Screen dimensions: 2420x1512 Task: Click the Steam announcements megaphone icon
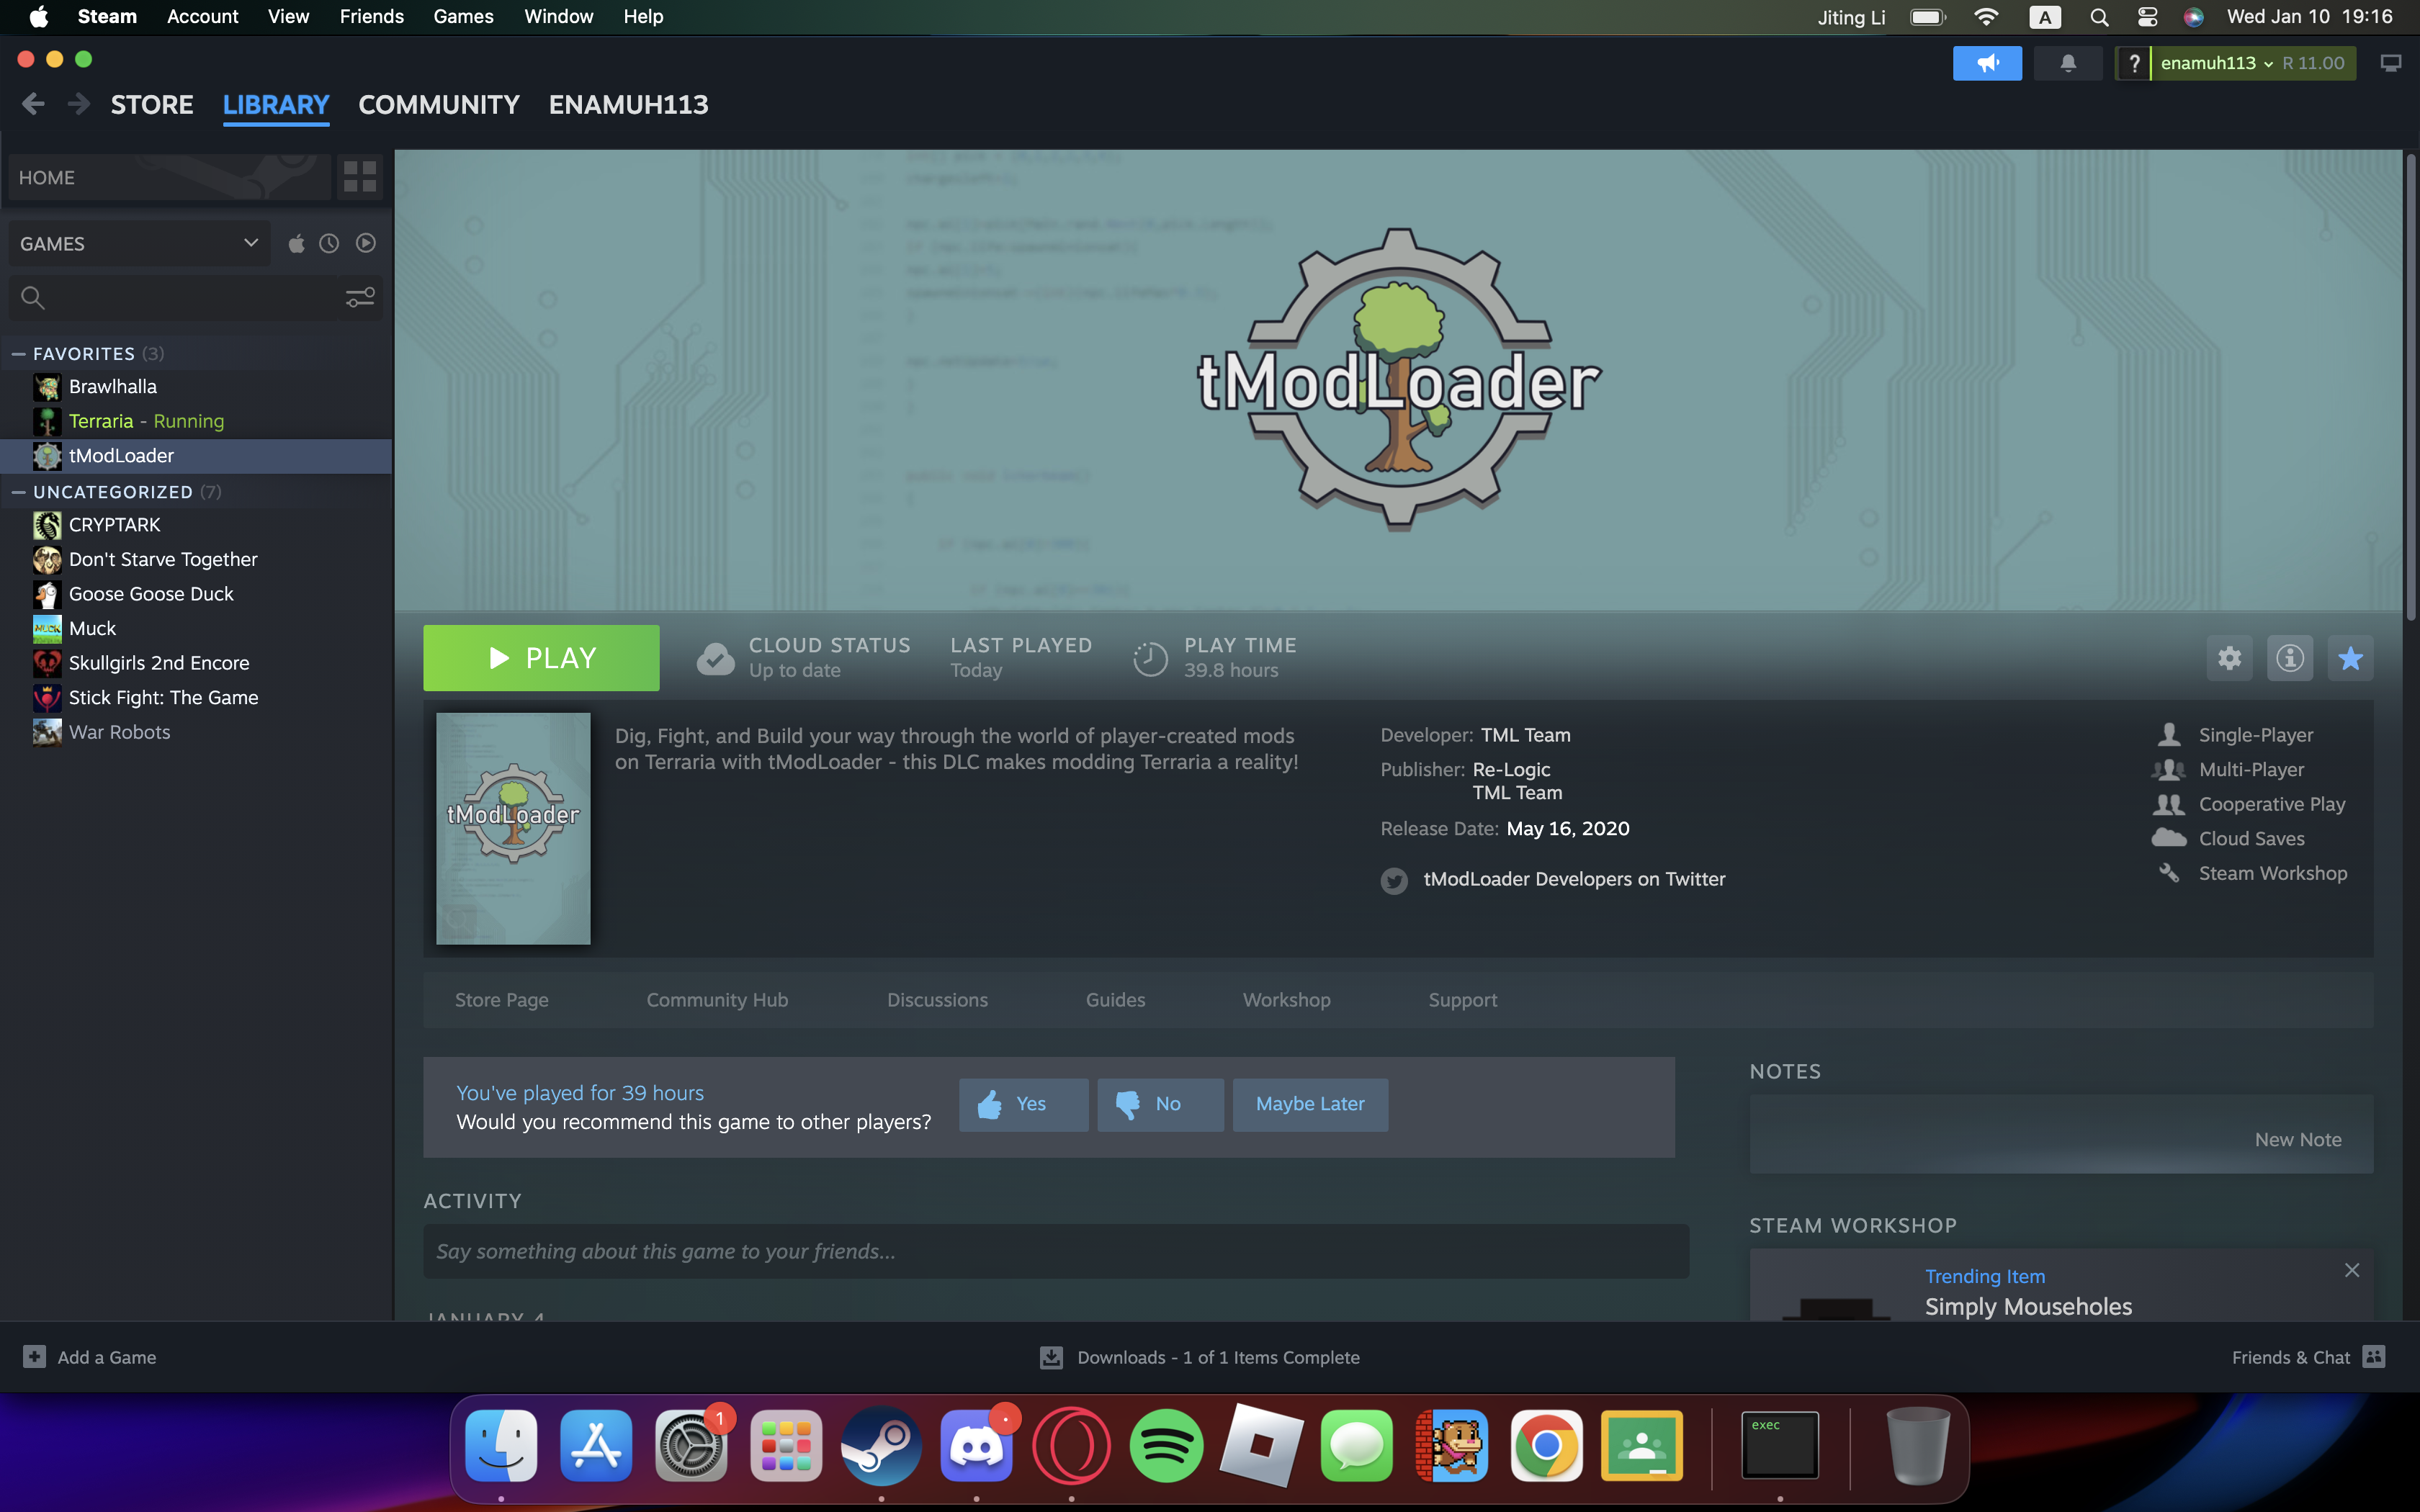pyautogui.click(x=1987, y=63)
